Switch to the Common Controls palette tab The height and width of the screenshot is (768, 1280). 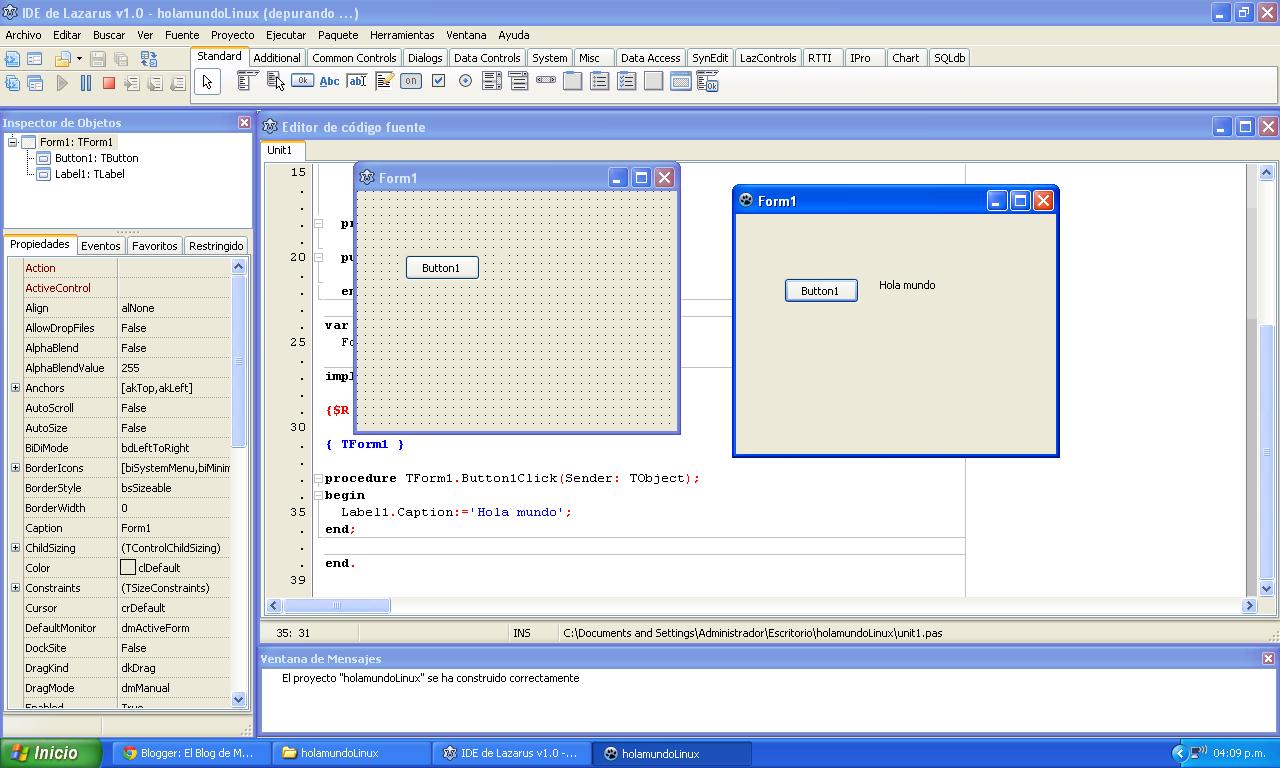tap(354, 58)
